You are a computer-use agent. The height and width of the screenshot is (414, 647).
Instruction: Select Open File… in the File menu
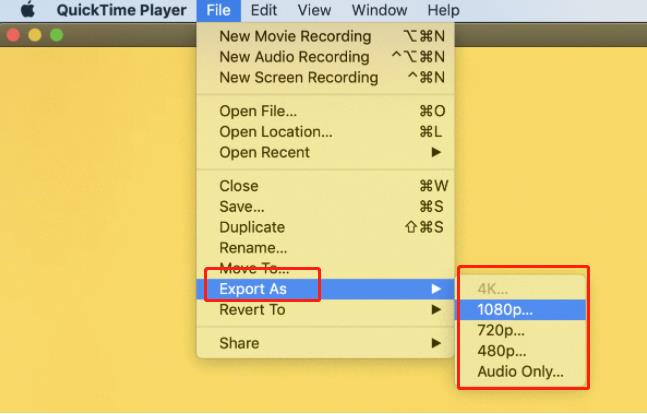tap(326, 111)
